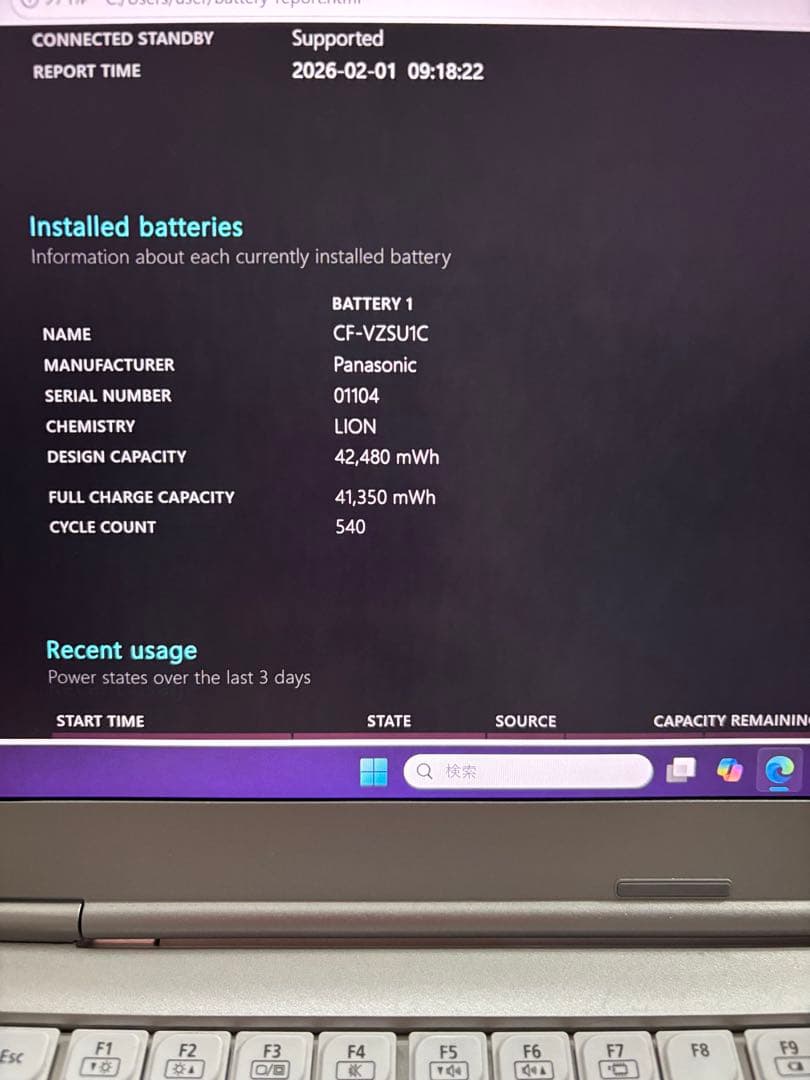The width and height of the screenshot is (810, 1080).
Task: Select the CAPACITY REMAINING column header
Action: point(731,720)
